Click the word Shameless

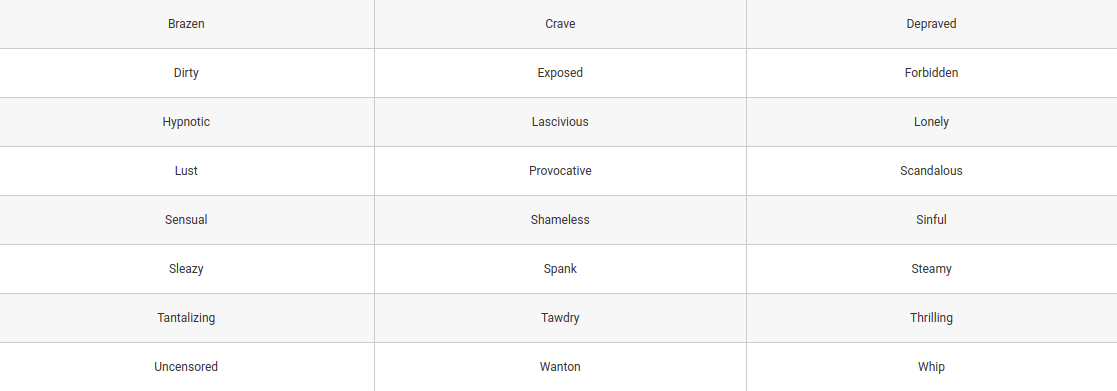point(560,220)
